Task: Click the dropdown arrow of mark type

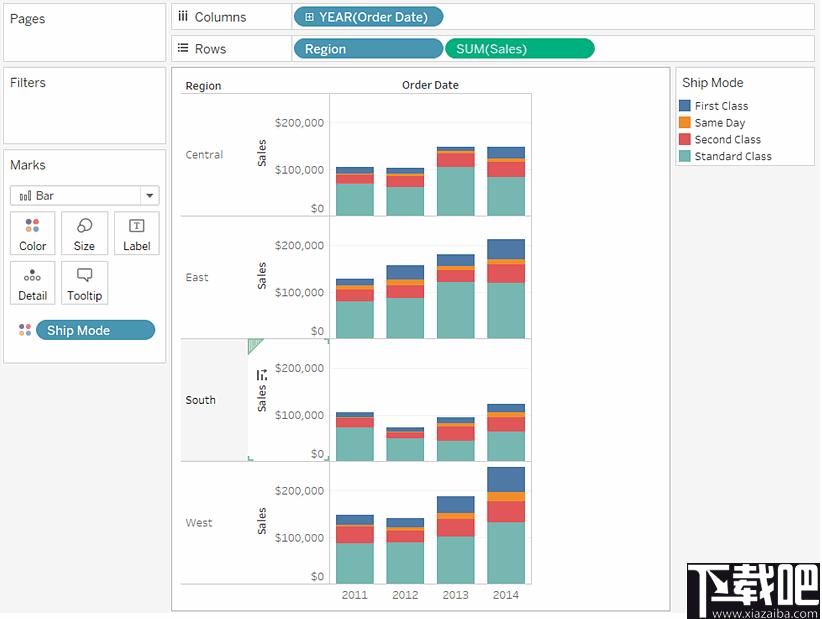Action: point(150,196)
